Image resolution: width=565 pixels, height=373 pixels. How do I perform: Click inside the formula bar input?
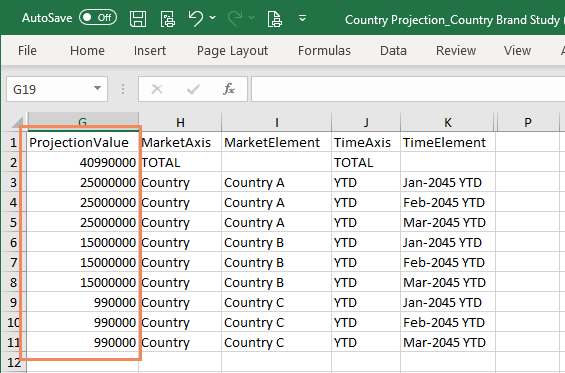point(408,89)
